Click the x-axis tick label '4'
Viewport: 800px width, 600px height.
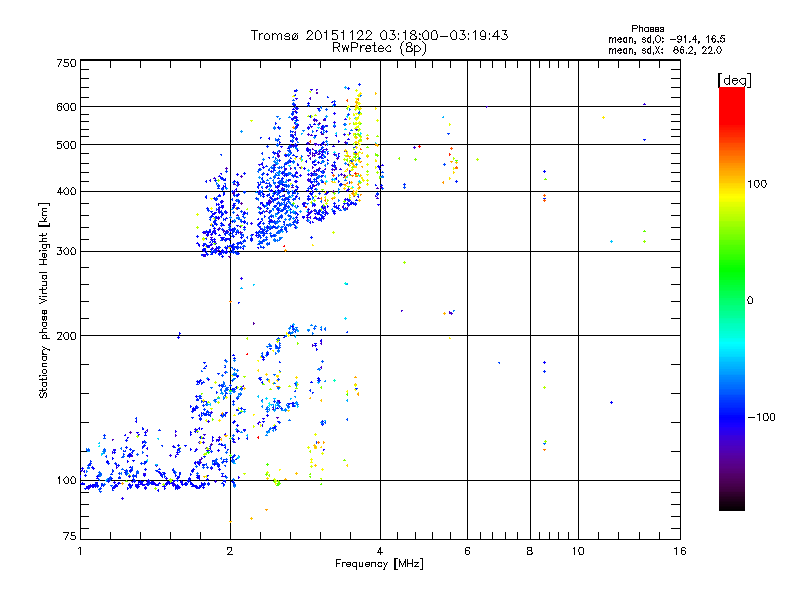point(380,551)
